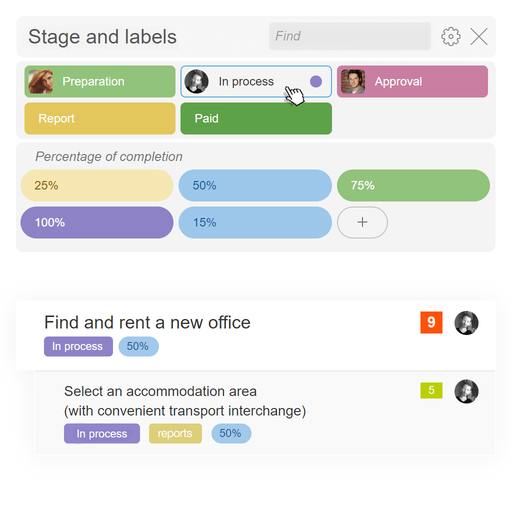
Task: Click the green 5 priority badge
Action: (431, 390)
